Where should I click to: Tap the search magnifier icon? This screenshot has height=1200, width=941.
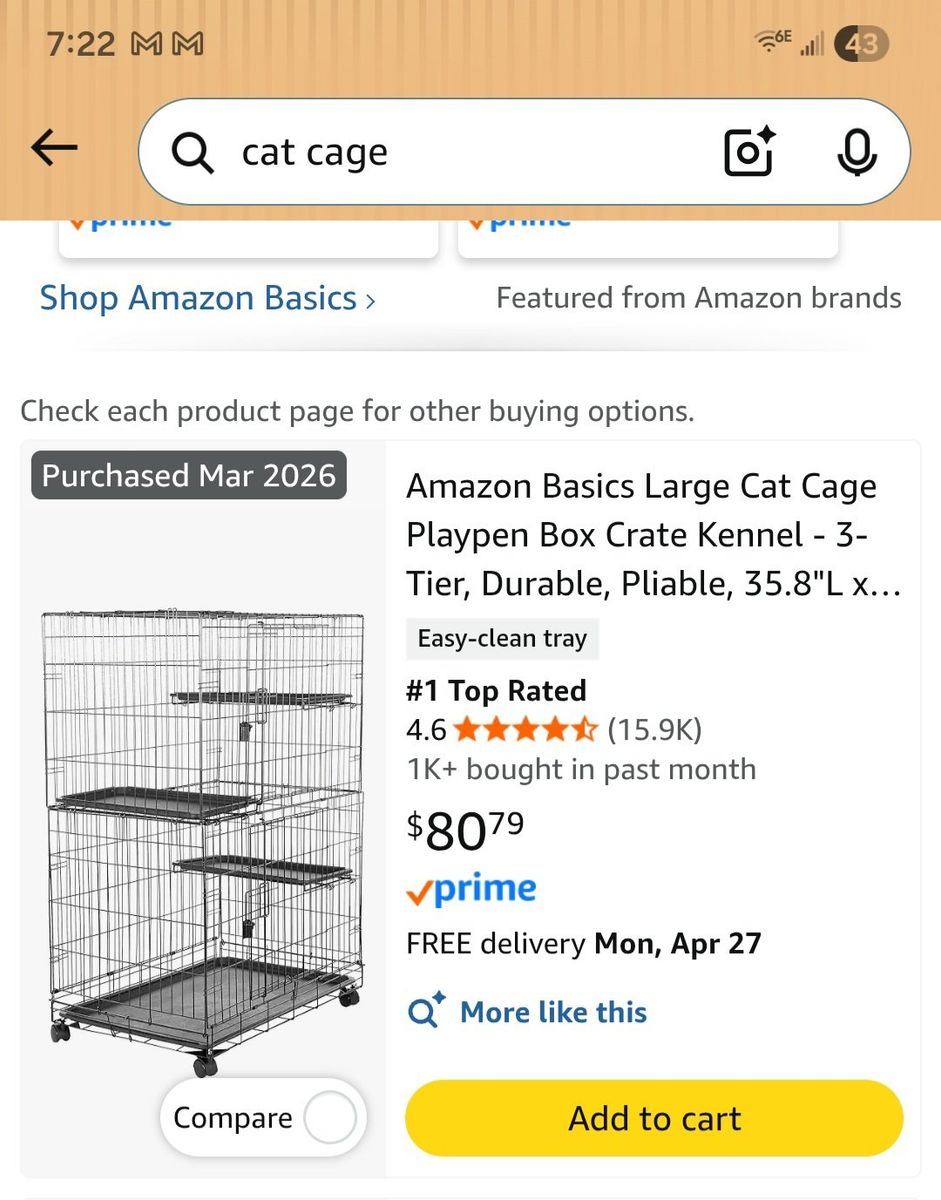coord(192,153)
